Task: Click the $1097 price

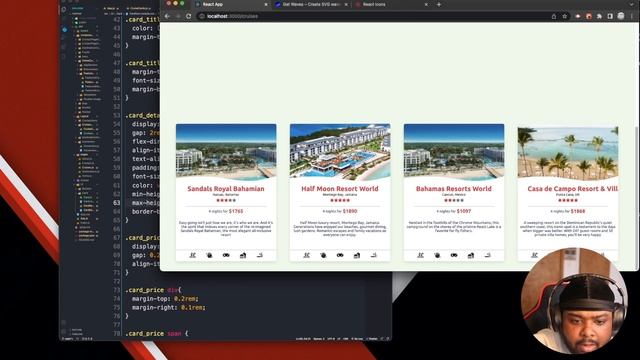Action: (x=464, y=211)
